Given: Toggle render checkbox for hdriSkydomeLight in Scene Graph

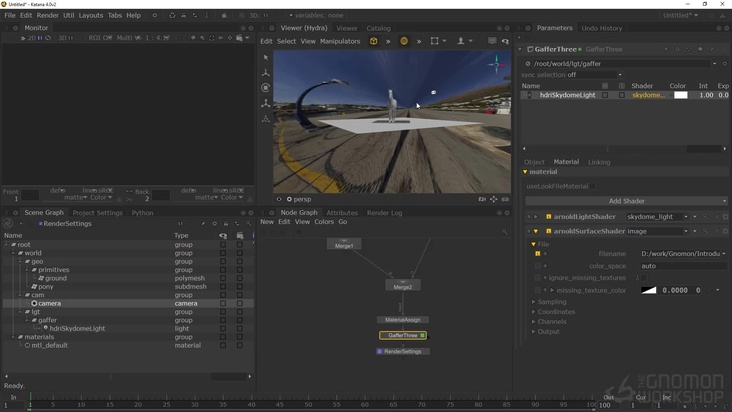Looking at the screenshot, I should coord(239,328).
